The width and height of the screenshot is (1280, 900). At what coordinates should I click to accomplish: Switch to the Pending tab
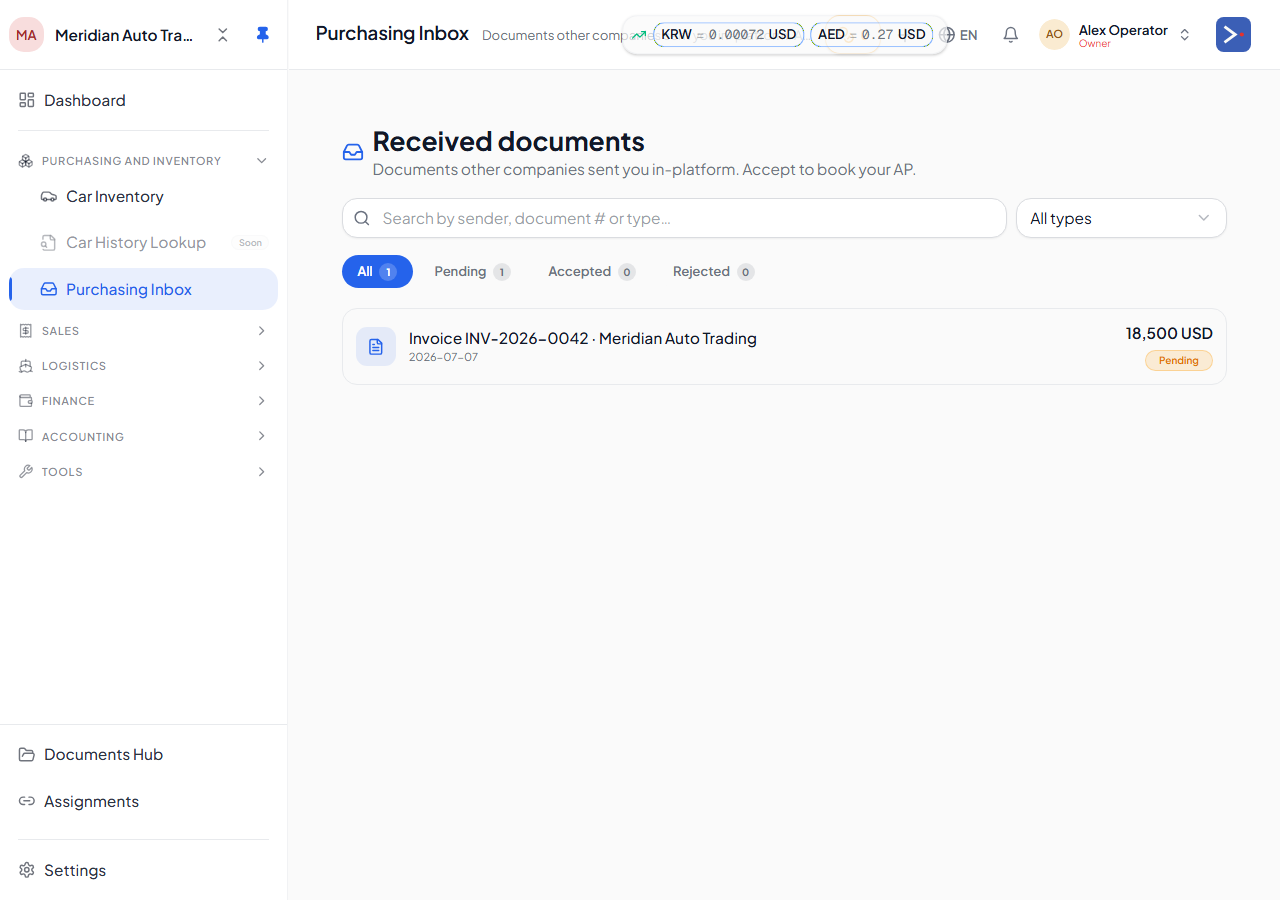tap(472, 271)
